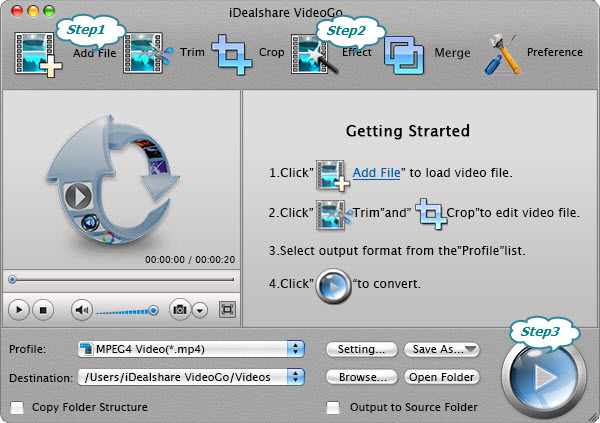Click the Setting... button
Screen dimensions: 600x423
(x=361, y=349)
